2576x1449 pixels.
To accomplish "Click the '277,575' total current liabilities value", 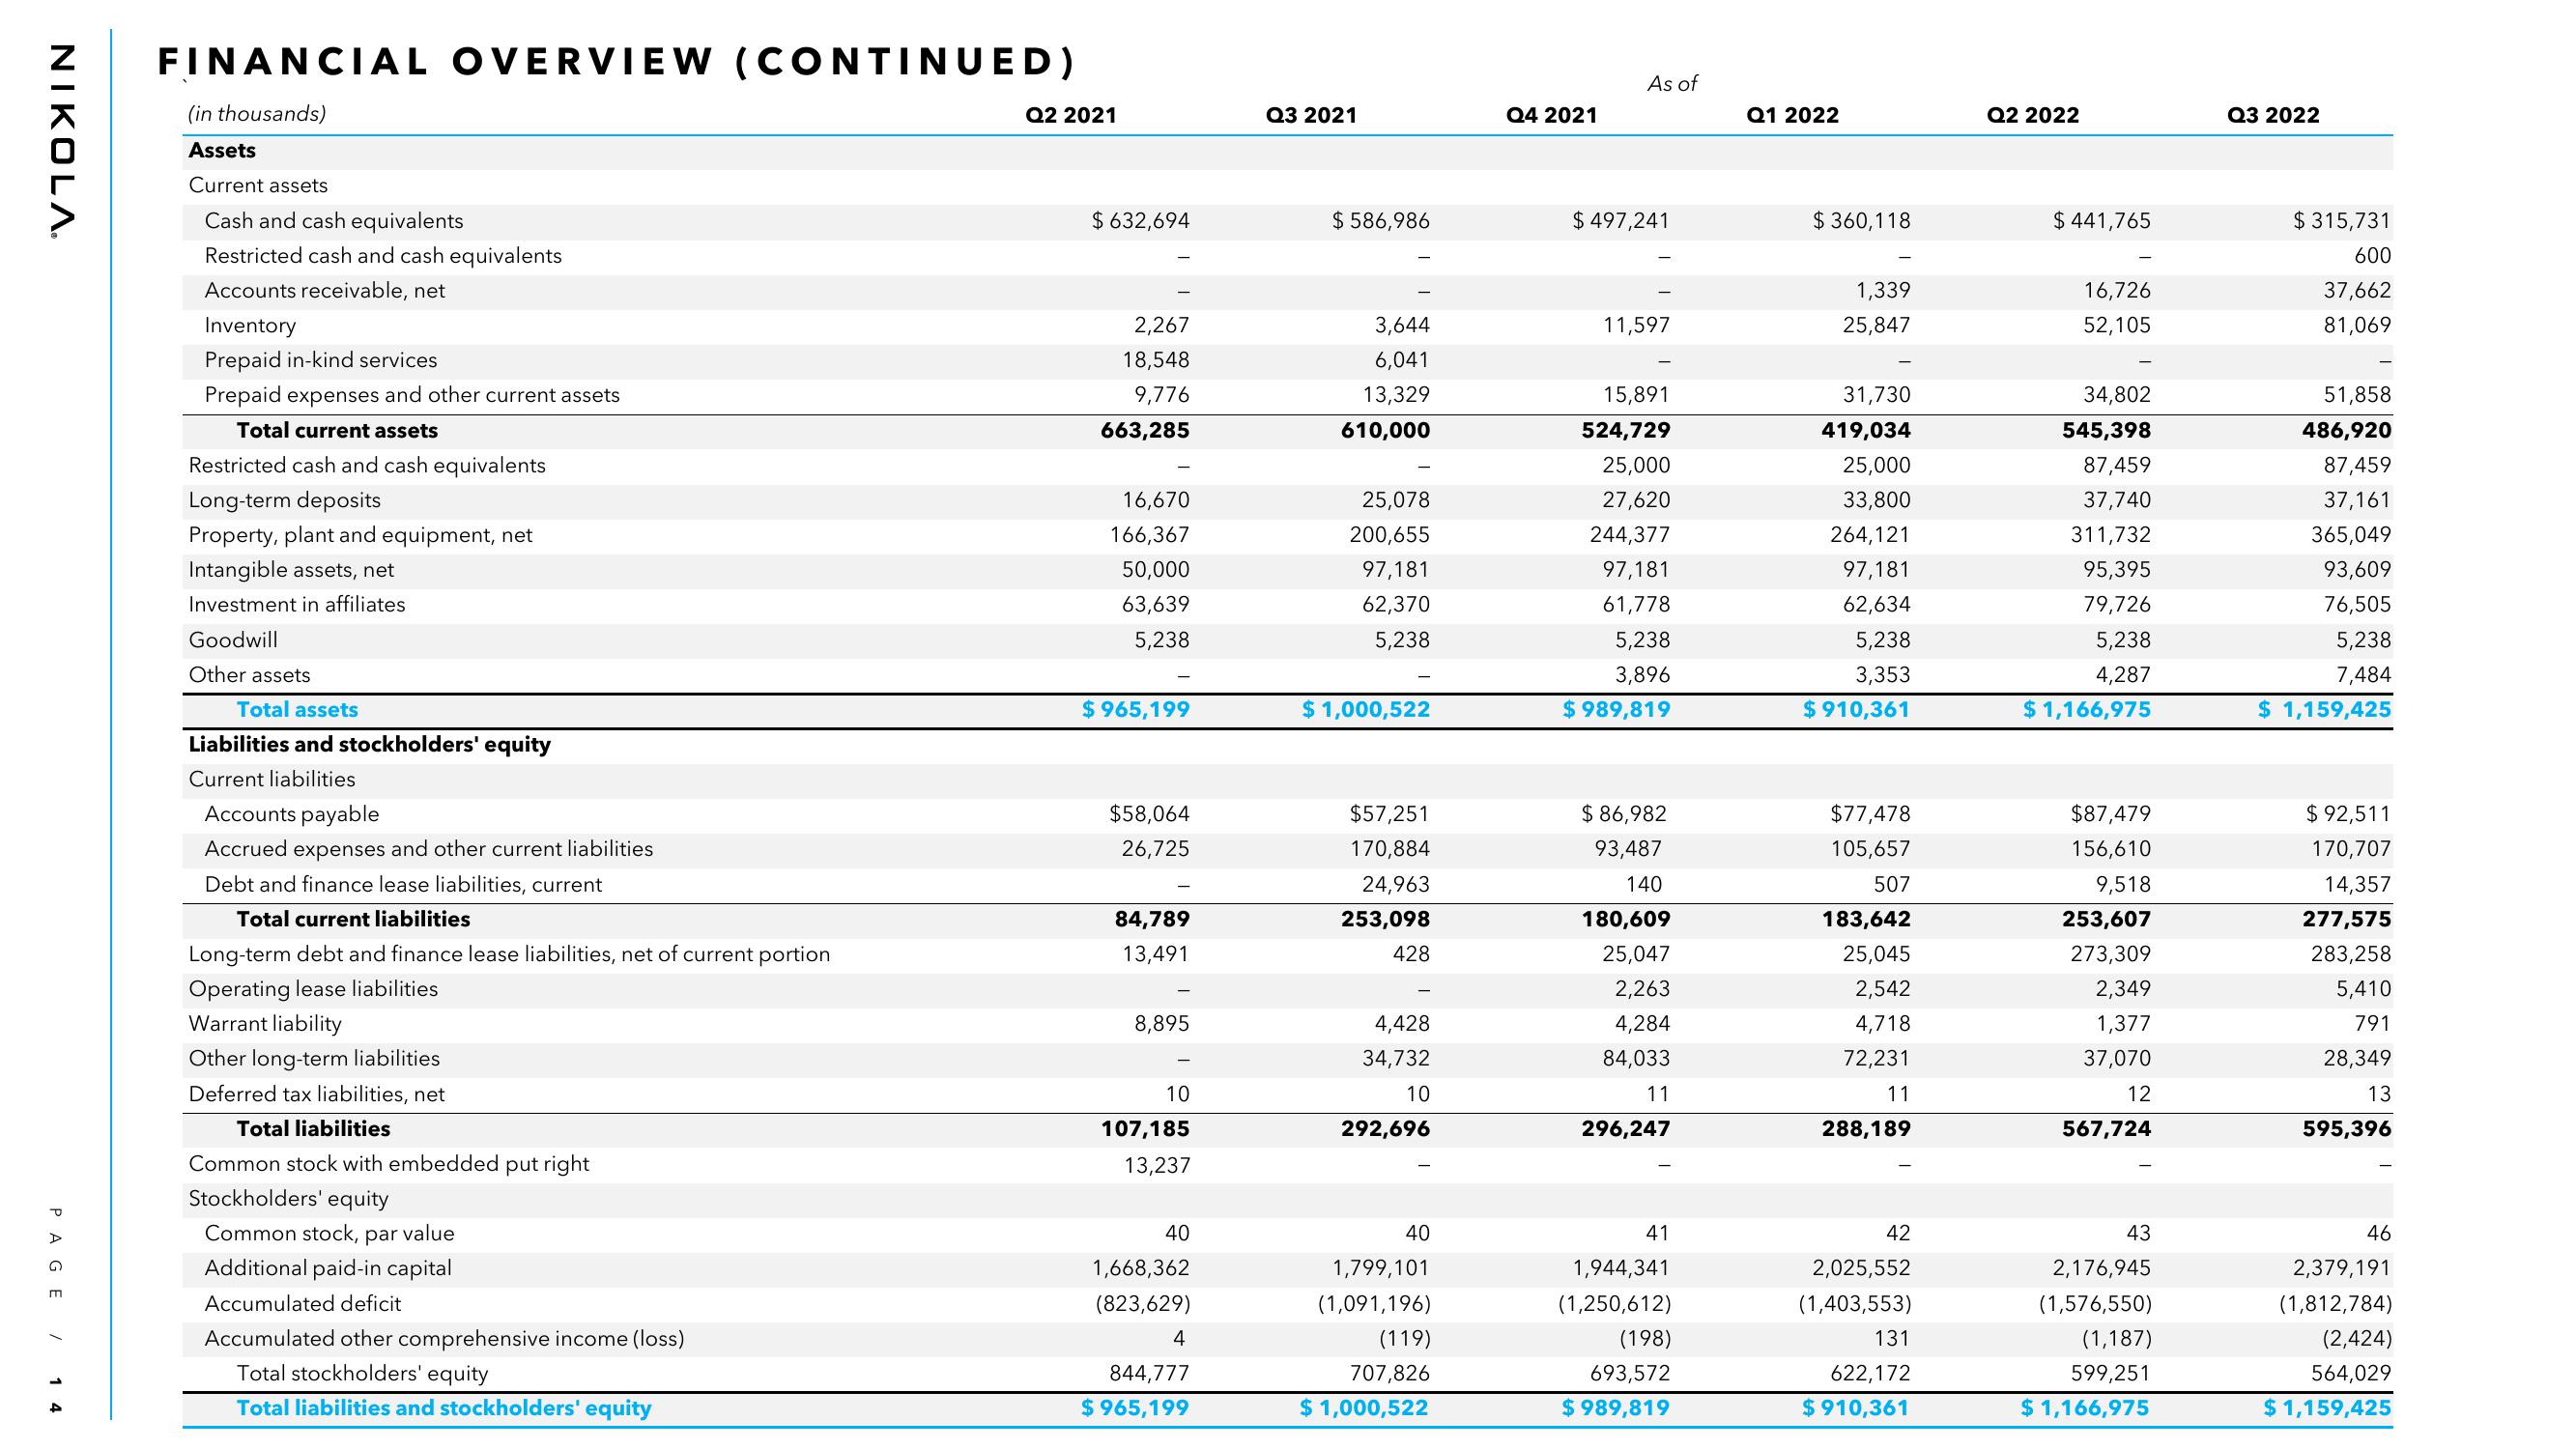I will click(x=2346, y=919).
